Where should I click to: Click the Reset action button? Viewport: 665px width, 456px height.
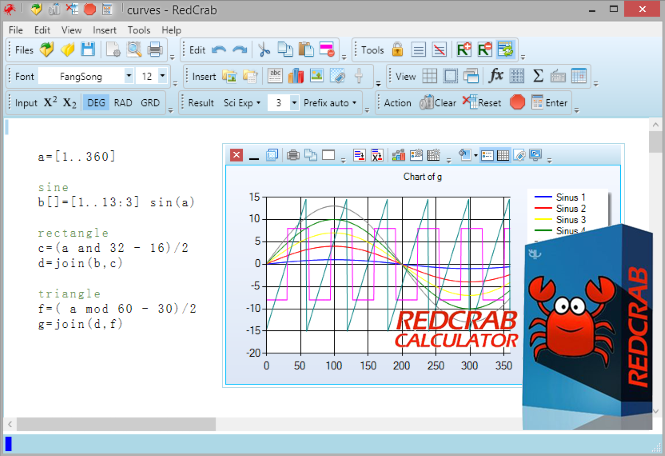(482, 102)
